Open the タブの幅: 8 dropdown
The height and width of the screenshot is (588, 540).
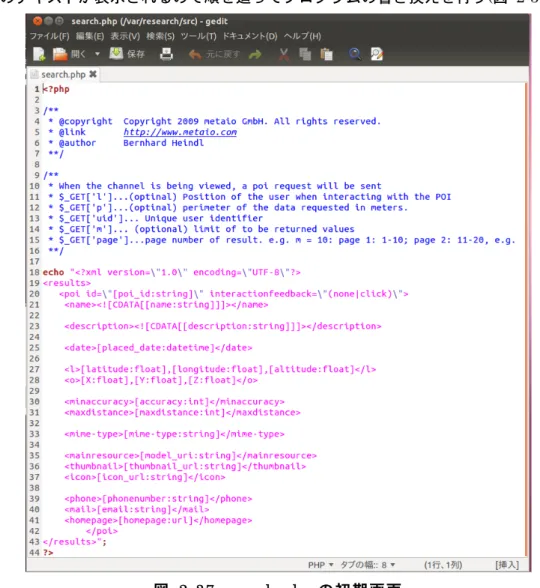[x=368, y=565]
